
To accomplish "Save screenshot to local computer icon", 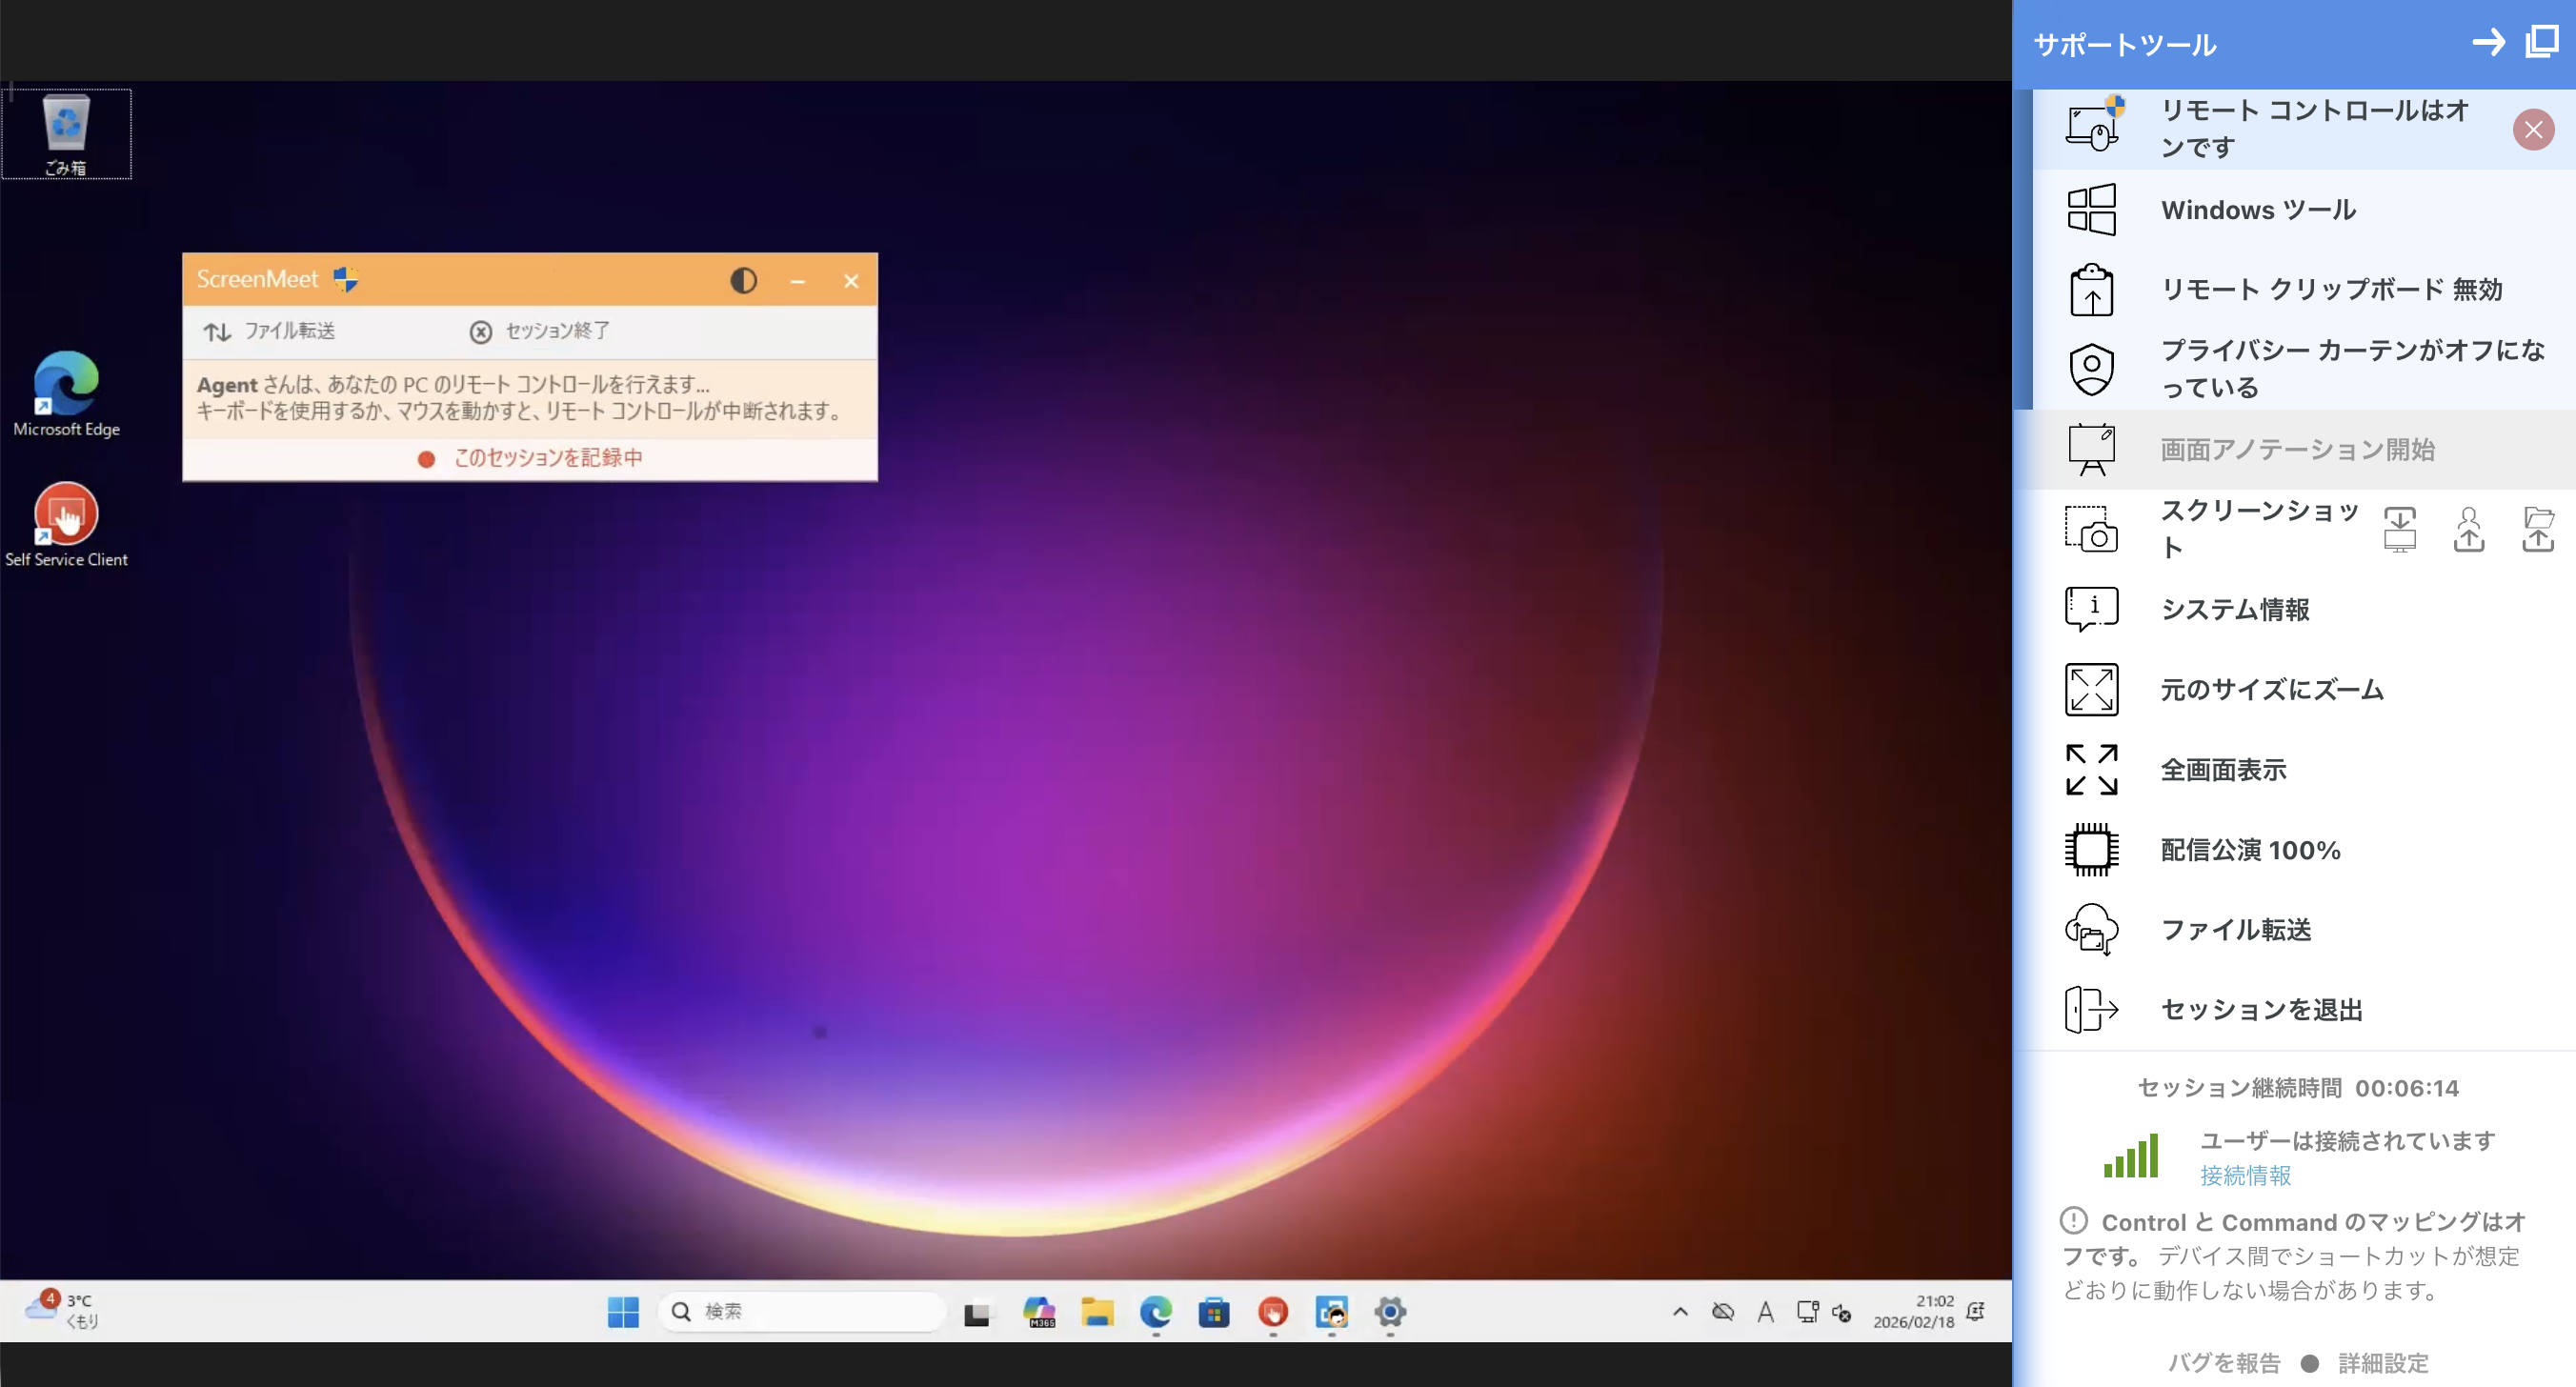I will [x=2399, y=529].
